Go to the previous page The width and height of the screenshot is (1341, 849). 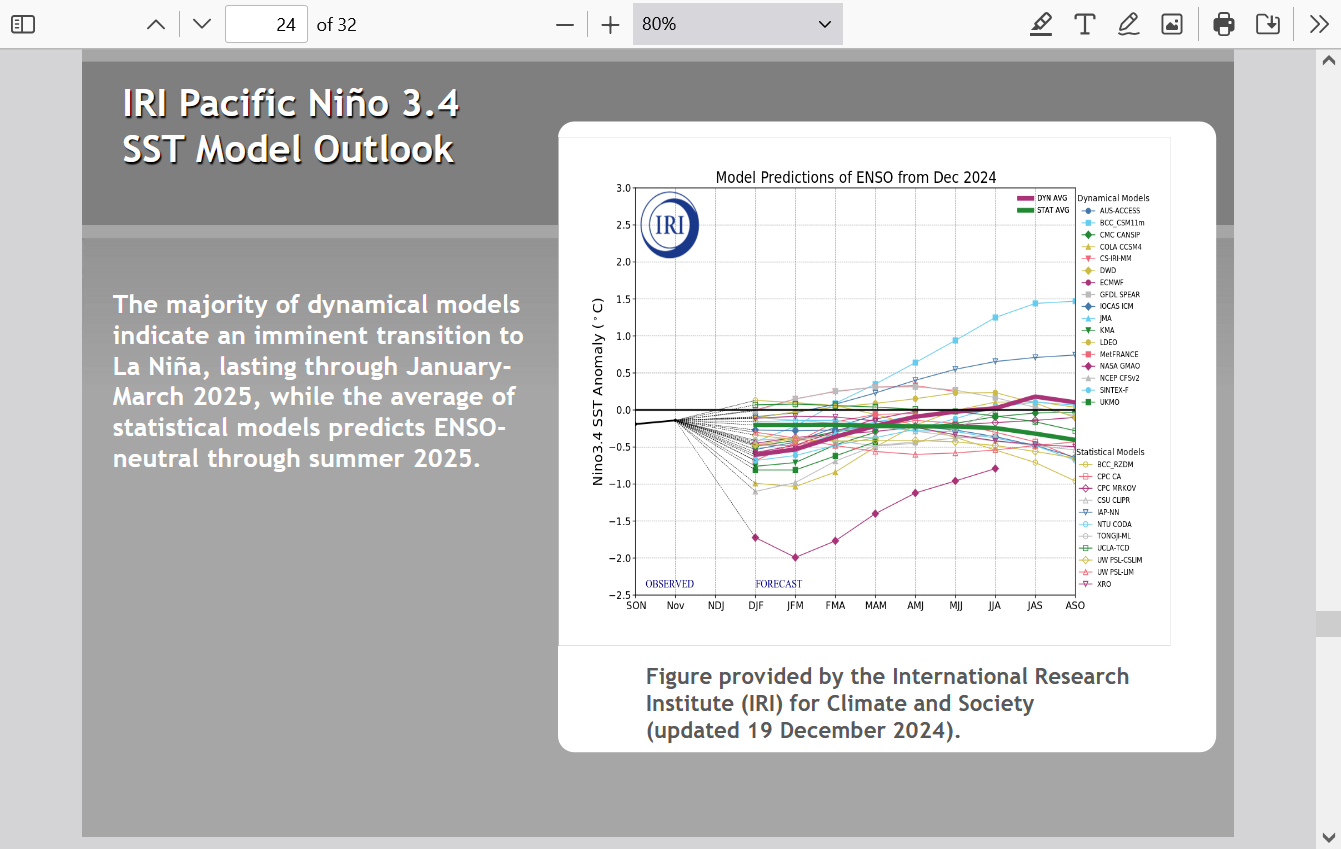pos(156,24)
